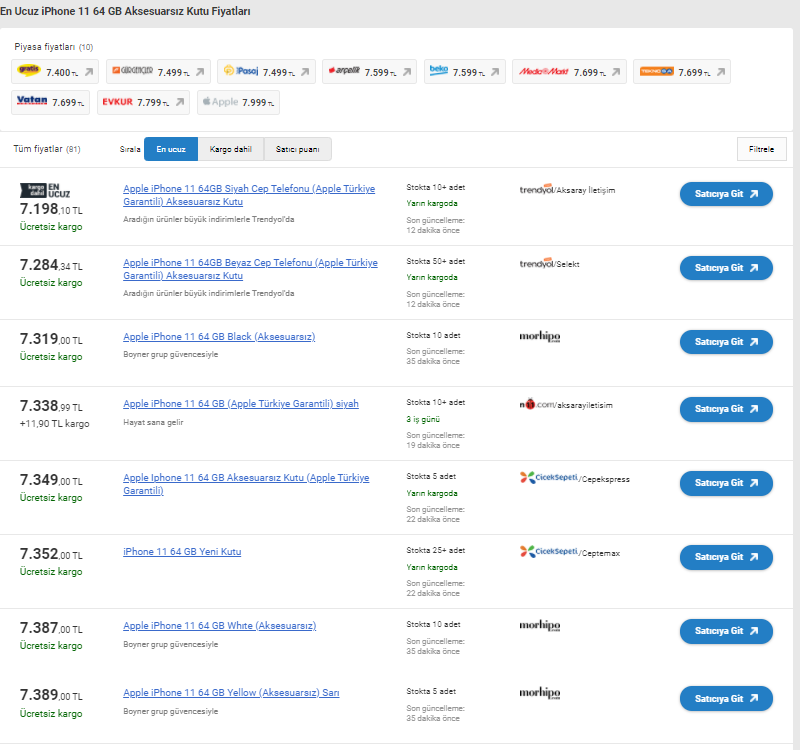Click the 7.352,00 TL price
The height and width of the screenshot is (750, 800).
(x=51, y=554)
